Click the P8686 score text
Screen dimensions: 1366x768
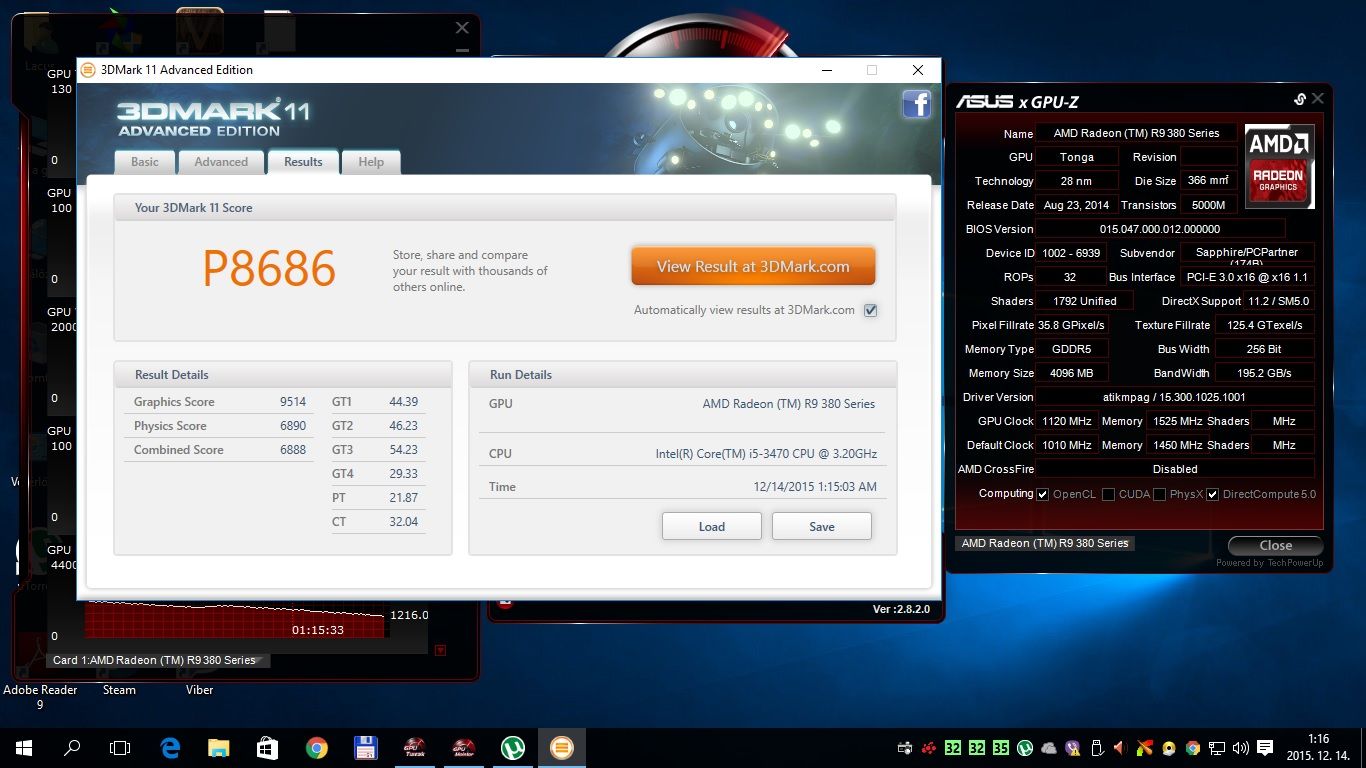[x=269, y=268]
